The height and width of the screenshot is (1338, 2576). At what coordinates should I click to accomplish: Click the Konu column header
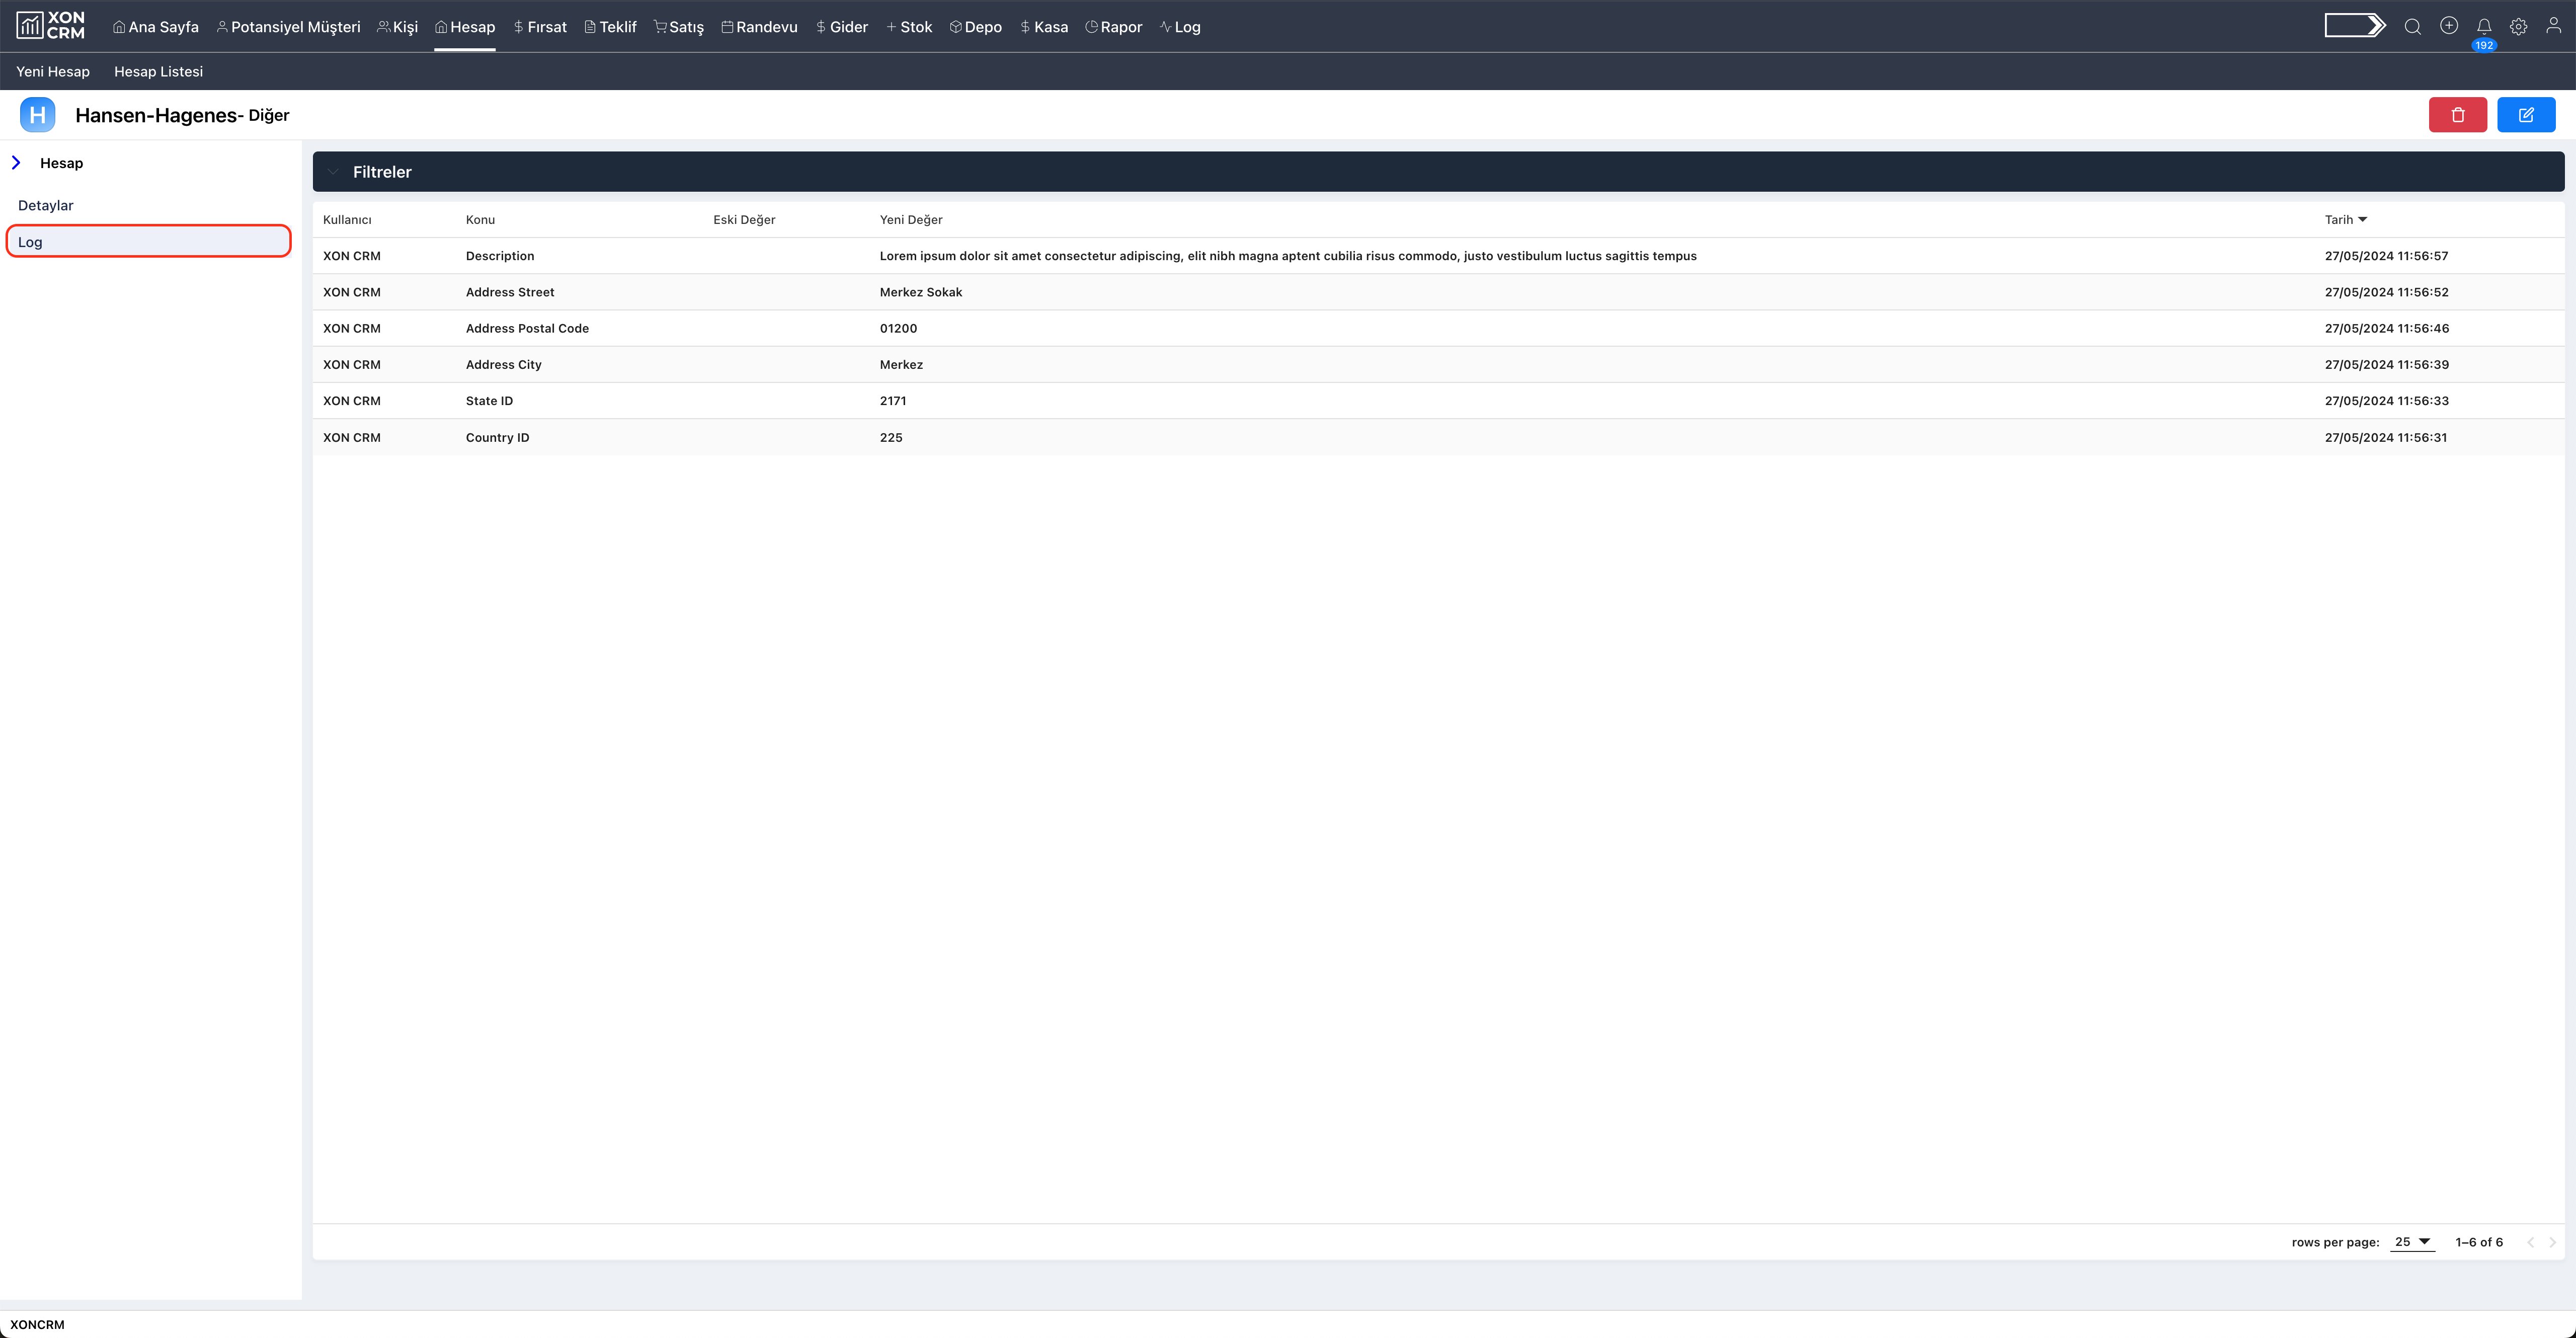(480, 219)
